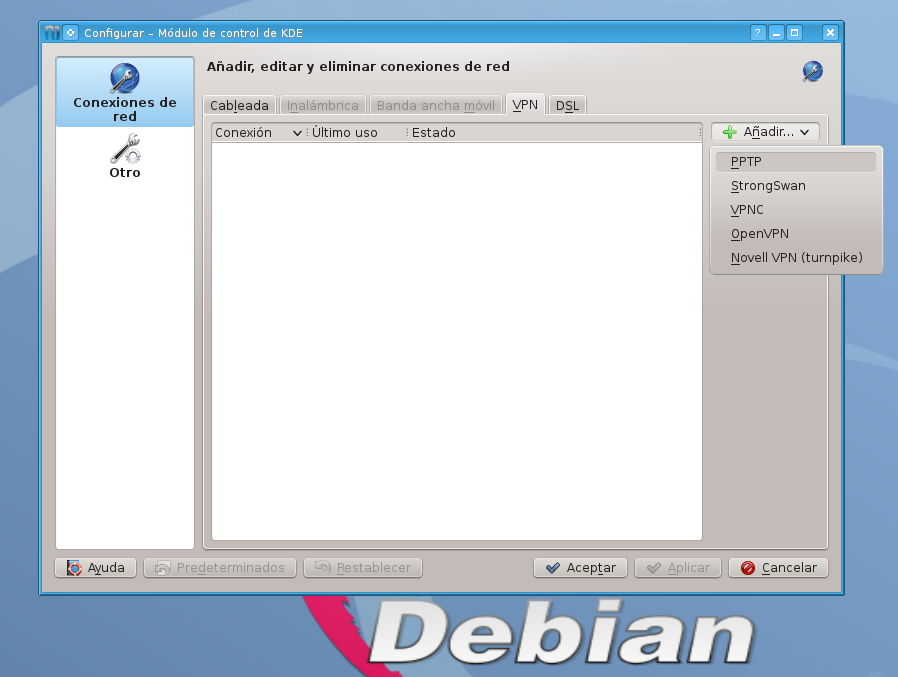The height and width of the screenshot is (677, 898).
Task: Choose OpenVPN from the menu
Action: pyautogui.click(x=795, y=234)
